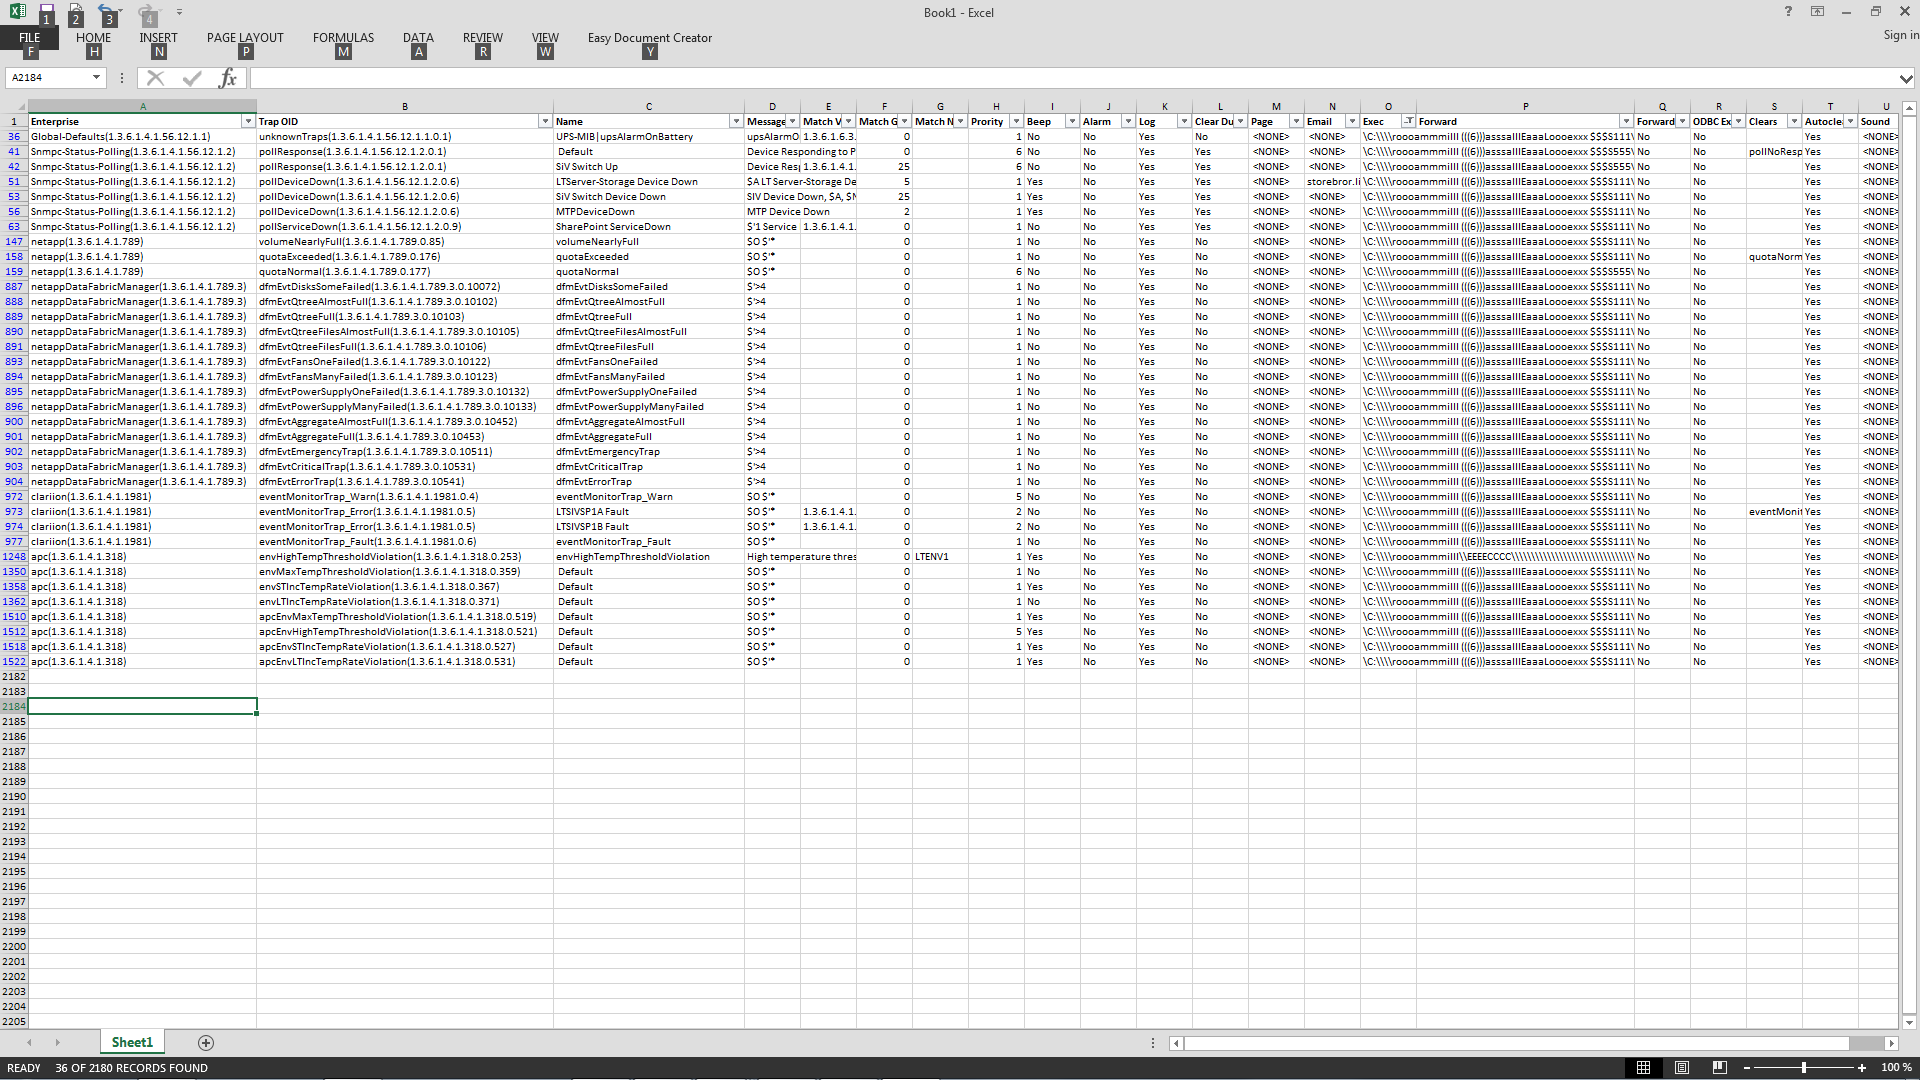Screen dimensions: 1920x1080
Task: Click the zoom out minus button
Action: coord(1747,1068)
